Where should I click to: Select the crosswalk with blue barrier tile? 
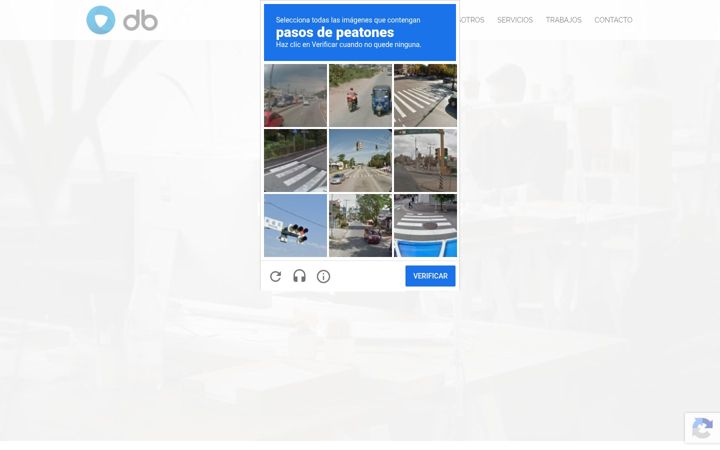tap(425, 225)
